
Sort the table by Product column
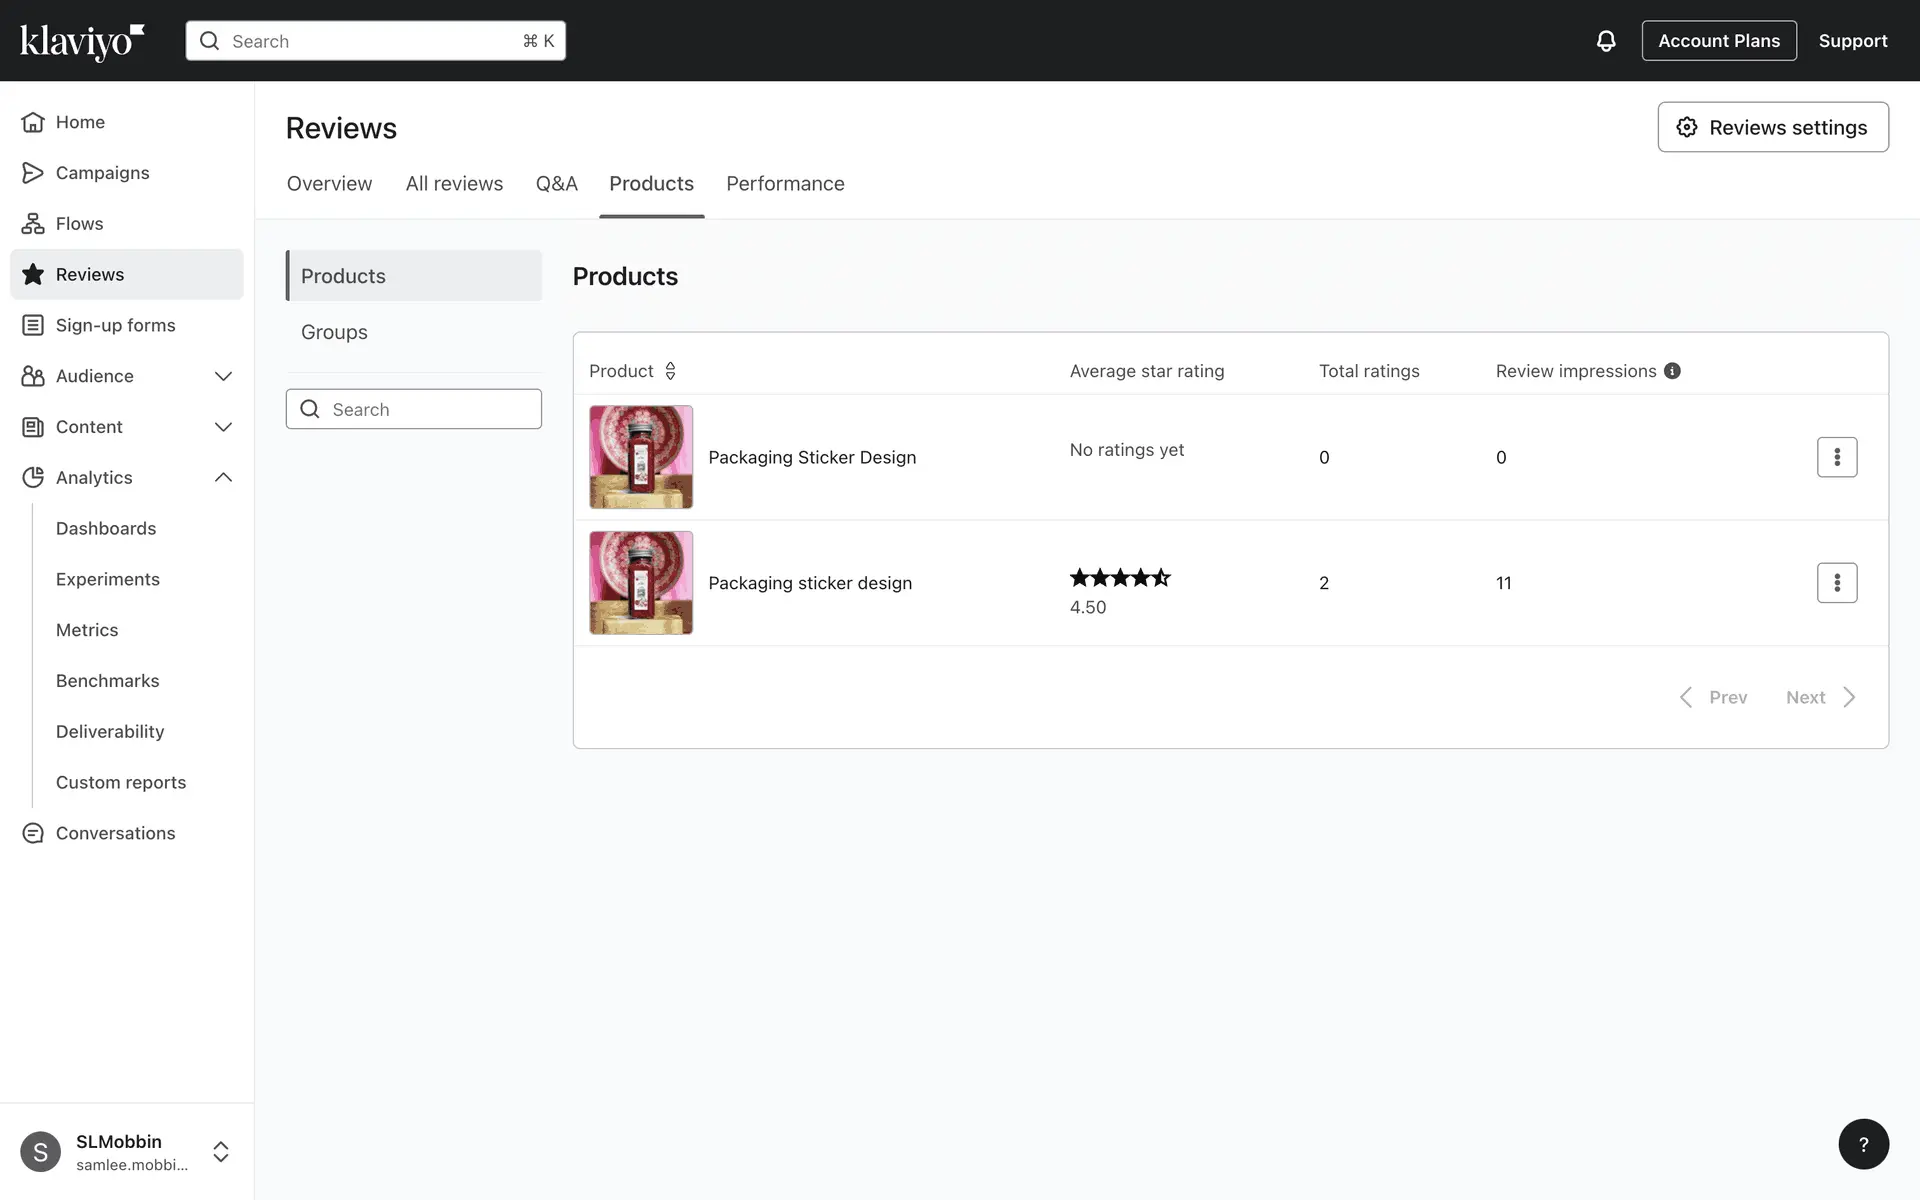(x=670, y=371)
